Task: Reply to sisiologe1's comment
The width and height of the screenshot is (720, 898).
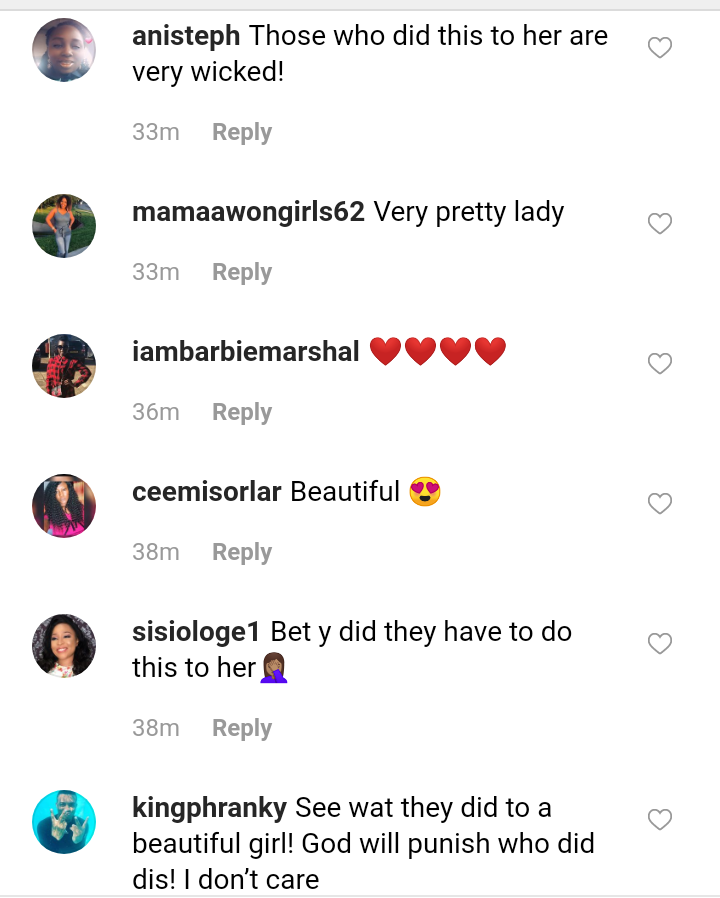Action: coord(242,728)
